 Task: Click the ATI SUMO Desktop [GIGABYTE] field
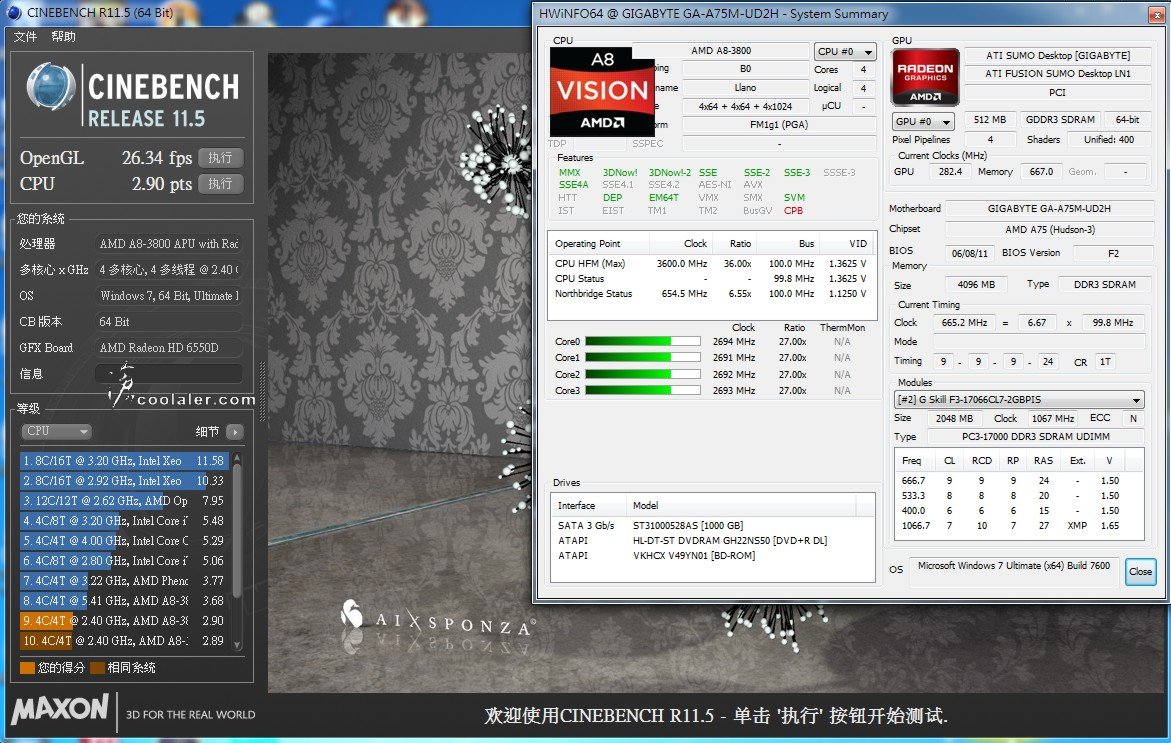1057,55
